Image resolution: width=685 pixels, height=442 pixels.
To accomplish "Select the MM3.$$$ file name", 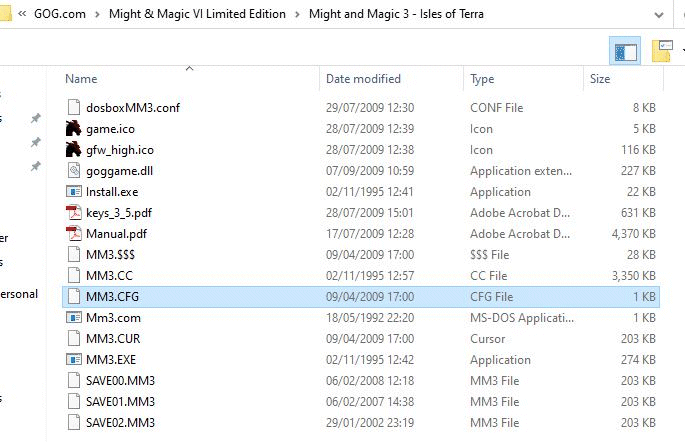I will (x=111, y=254).
